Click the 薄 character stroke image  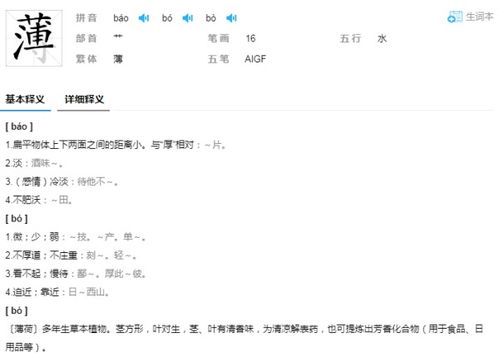tap(34, 38)
